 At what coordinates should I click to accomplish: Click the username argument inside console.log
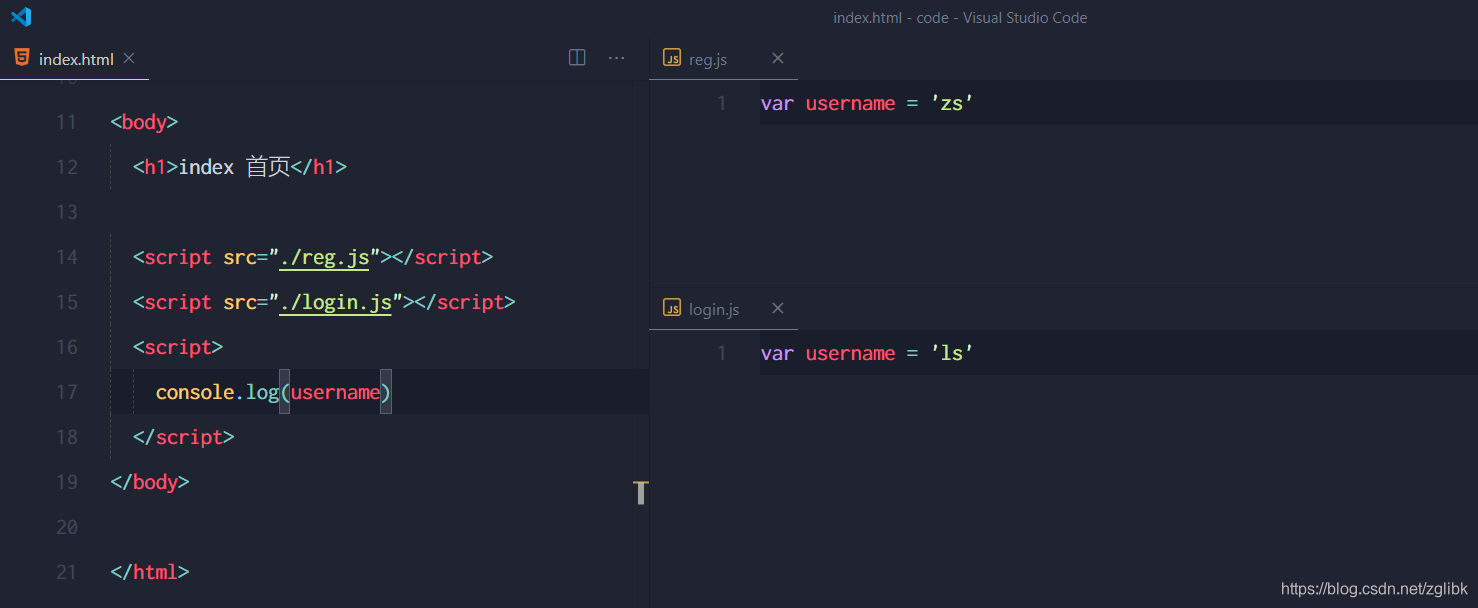point(335,392)
